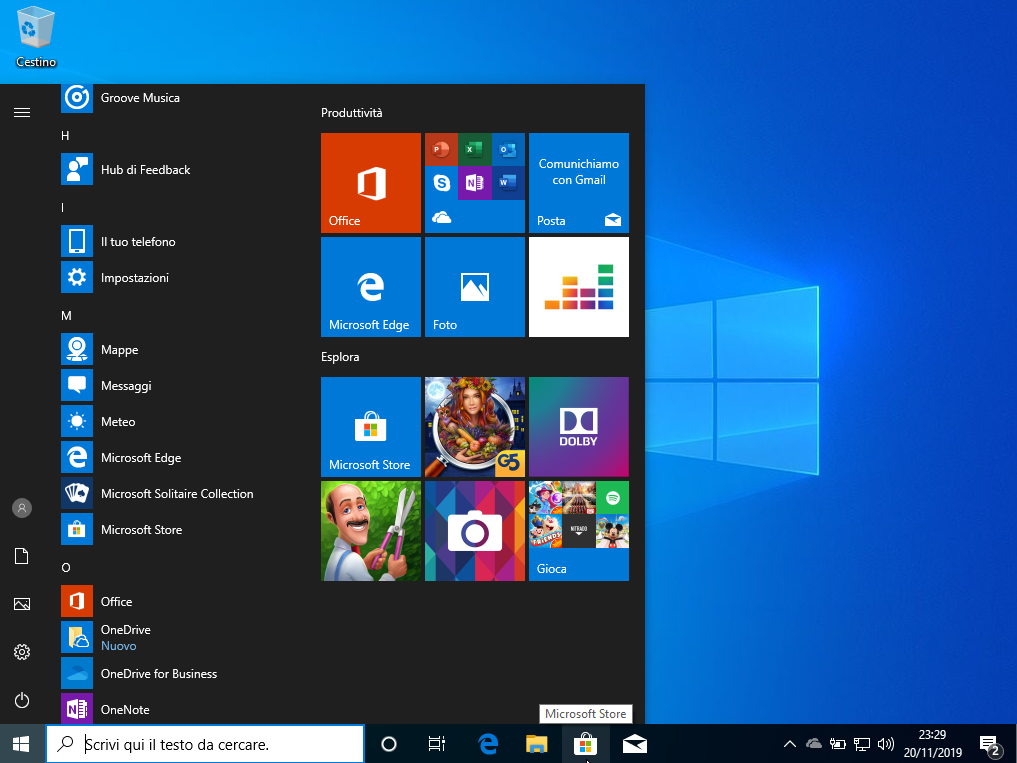Open PowerPoint in the Office apps tile
Image resolution: width=1017 pixels, height=763 pixels.
coord(441,150)
